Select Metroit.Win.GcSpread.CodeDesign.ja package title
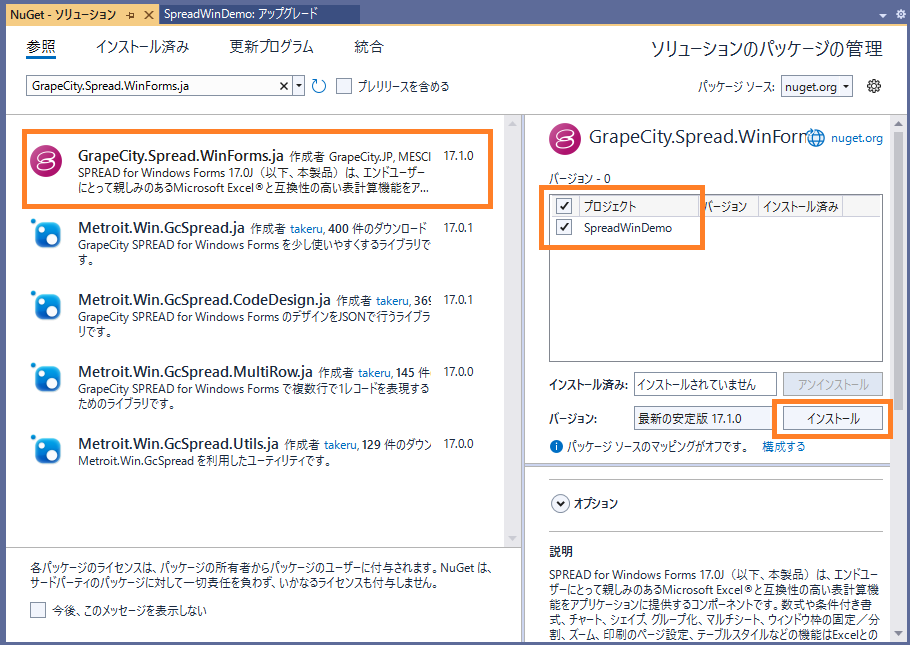The width and height of the screenshot is (910, 645). click(204, 300)
